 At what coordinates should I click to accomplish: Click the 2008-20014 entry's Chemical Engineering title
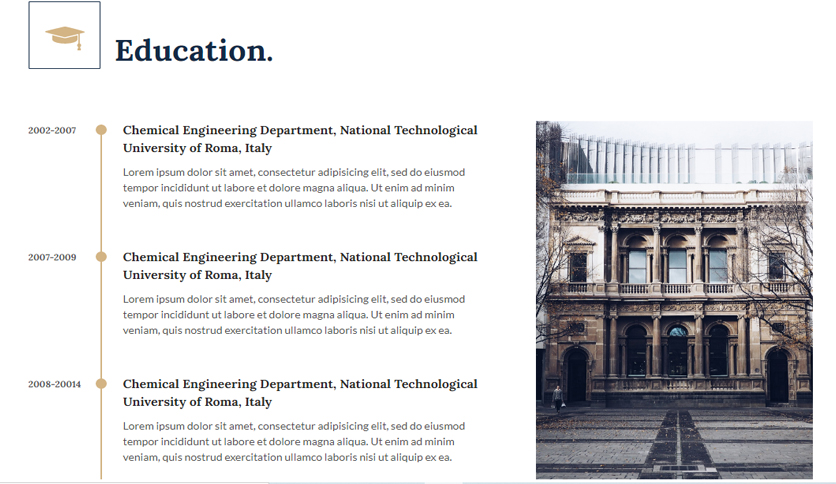(300, 392)
